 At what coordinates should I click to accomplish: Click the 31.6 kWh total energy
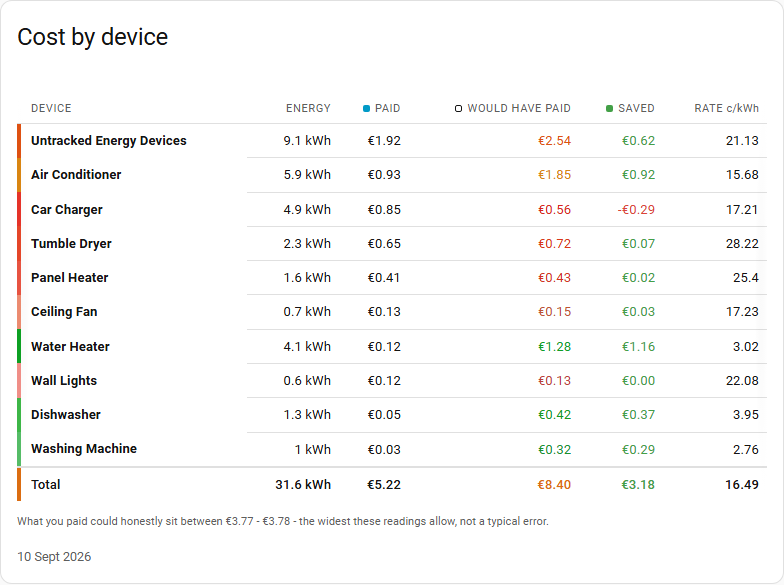[x=303, y=484]
